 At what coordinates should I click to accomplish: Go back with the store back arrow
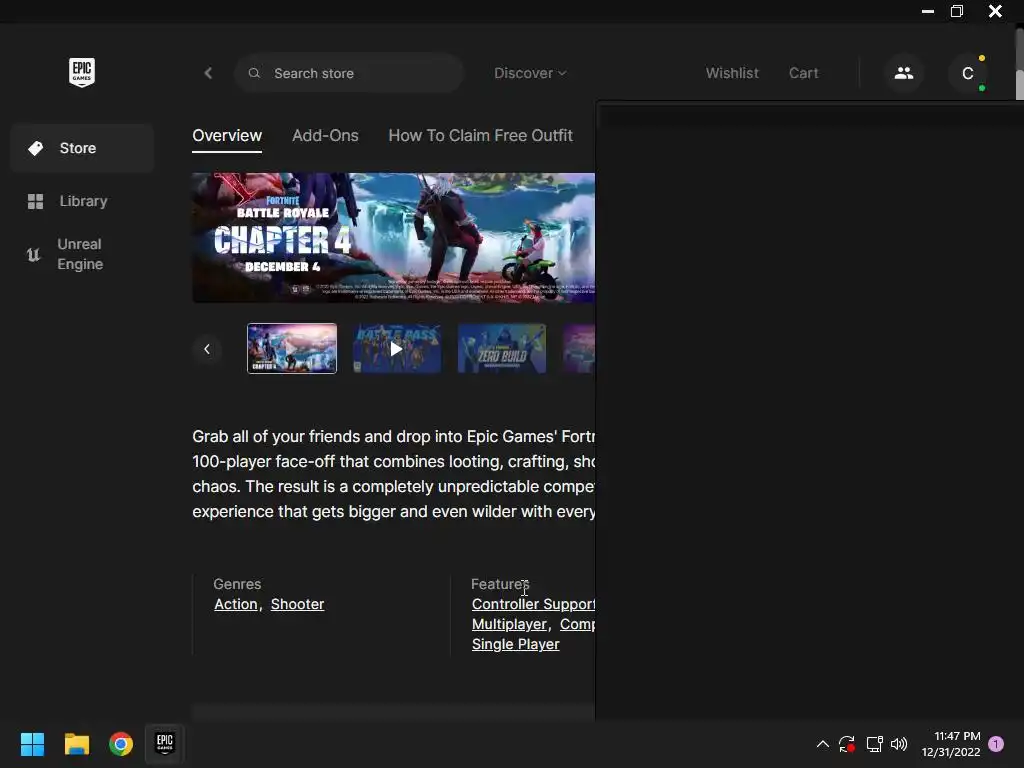208,73
